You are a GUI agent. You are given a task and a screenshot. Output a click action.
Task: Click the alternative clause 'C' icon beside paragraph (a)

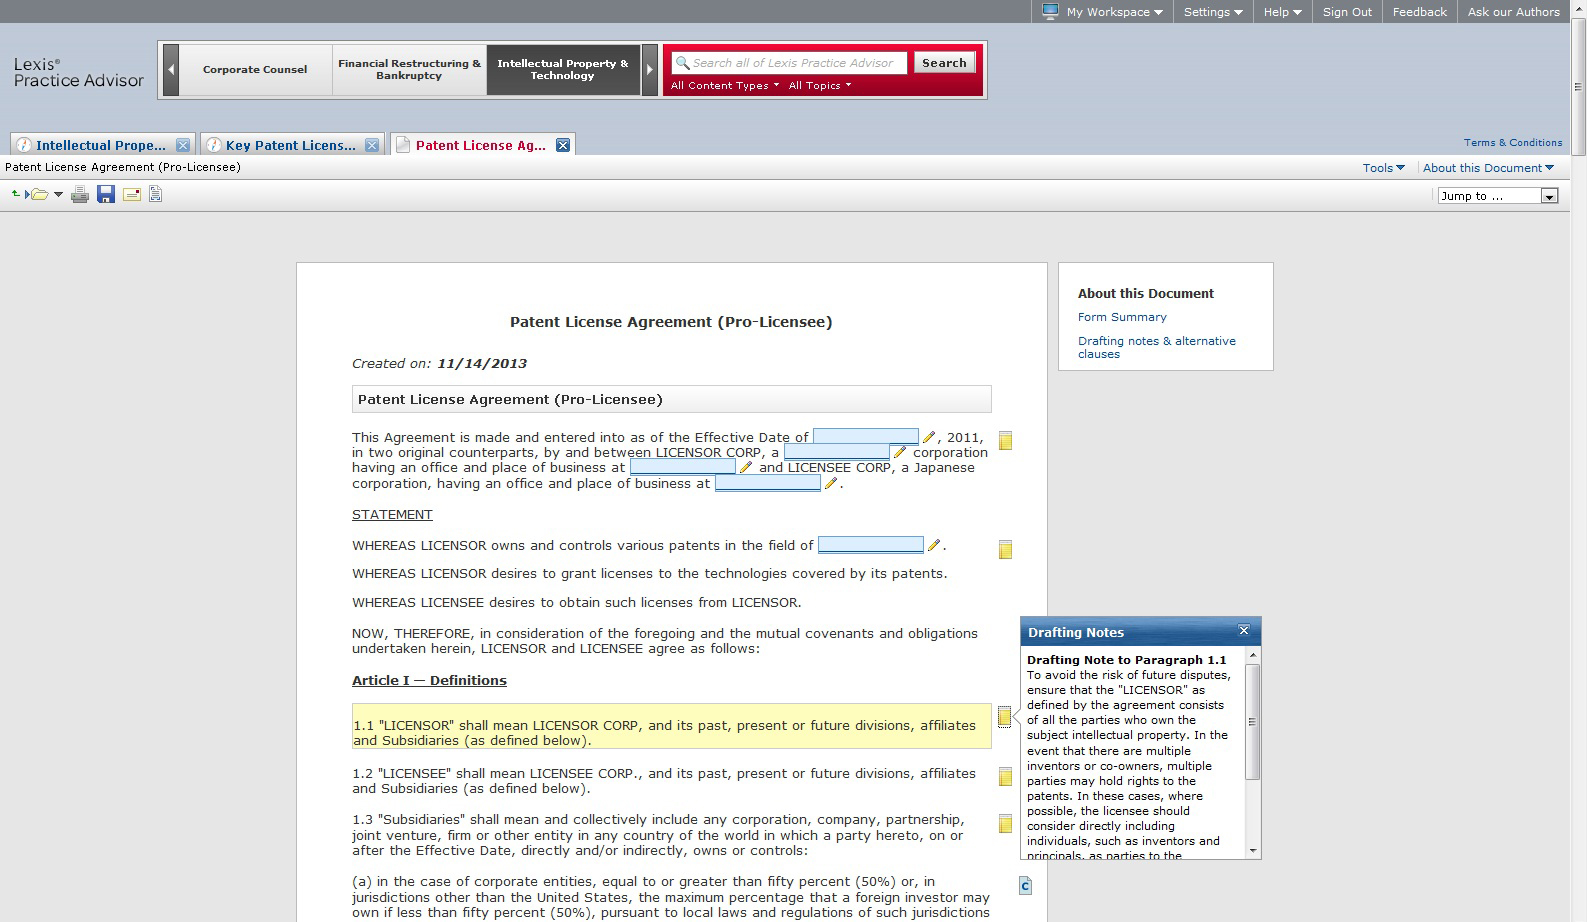[1025, 886]
